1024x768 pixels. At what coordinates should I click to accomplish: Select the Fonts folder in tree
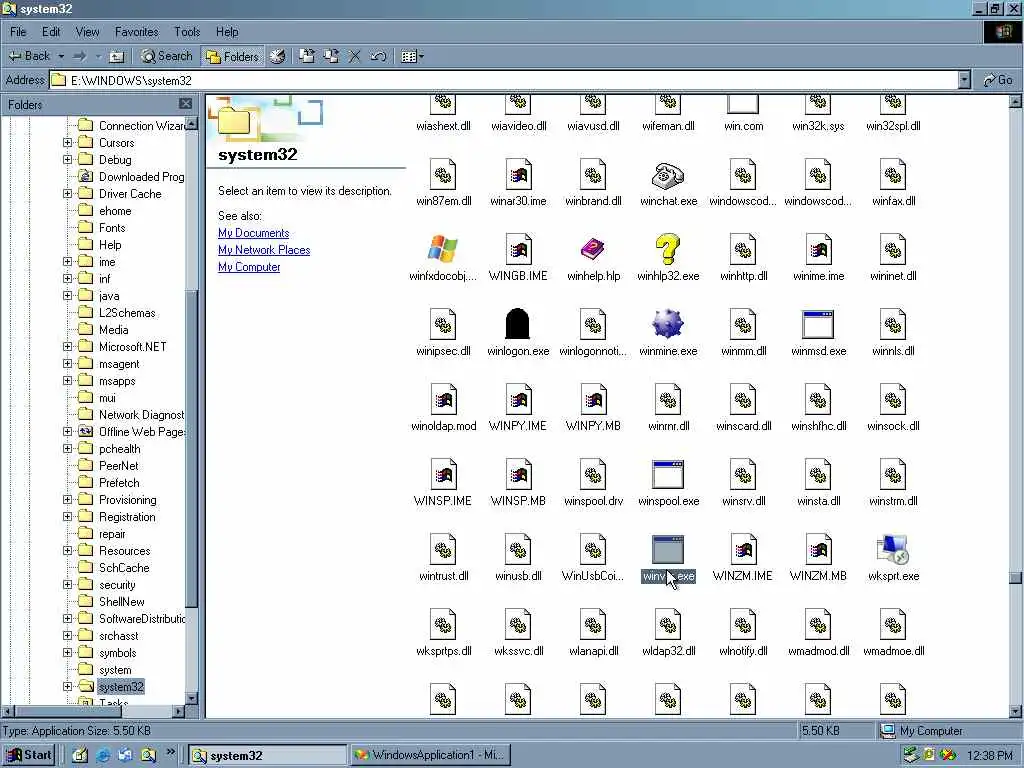point(112,228)
